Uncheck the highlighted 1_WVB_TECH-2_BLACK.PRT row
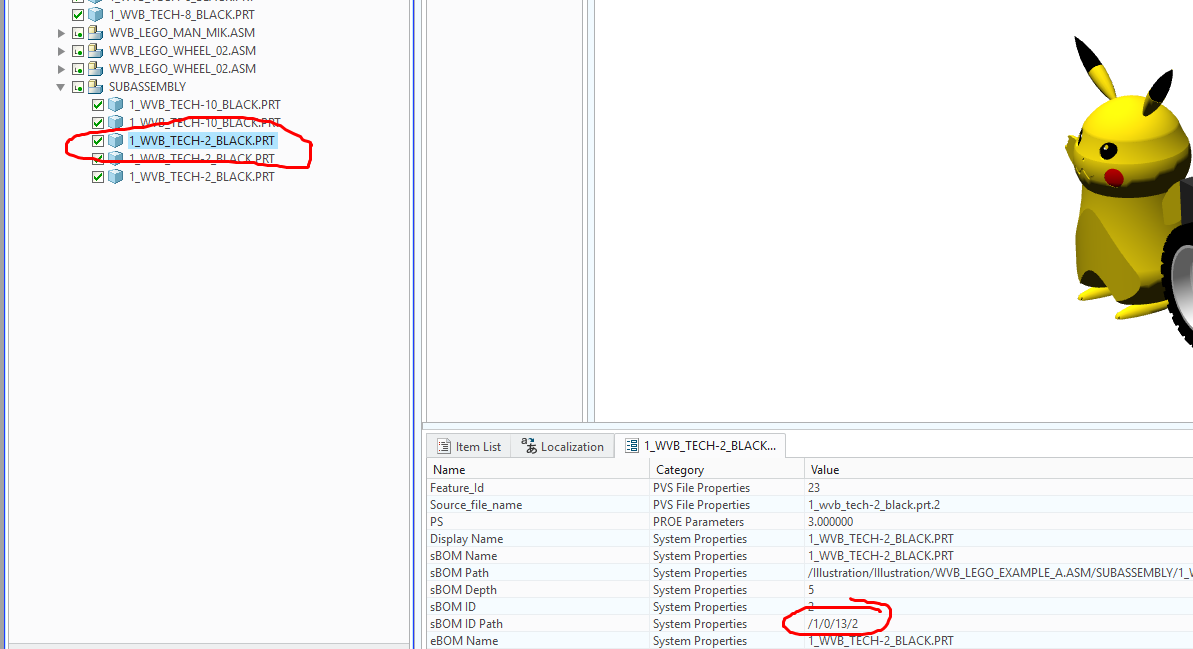Image resolution: width=1193 pixels, height=649 pixels. click(x=97, y=141)
